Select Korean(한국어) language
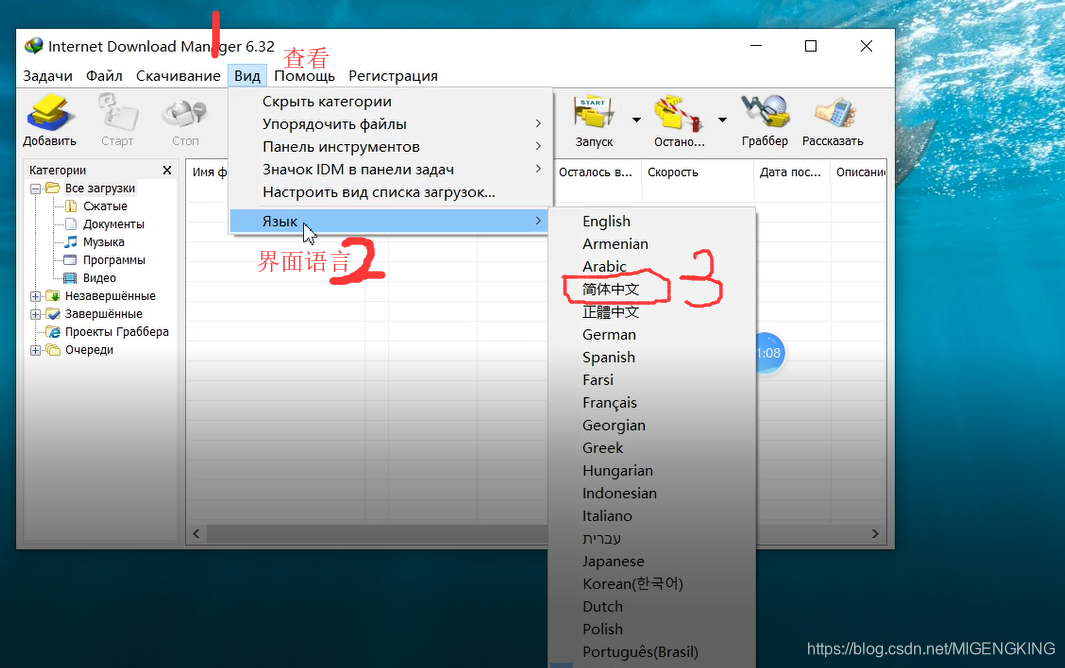 click(632, 584)
